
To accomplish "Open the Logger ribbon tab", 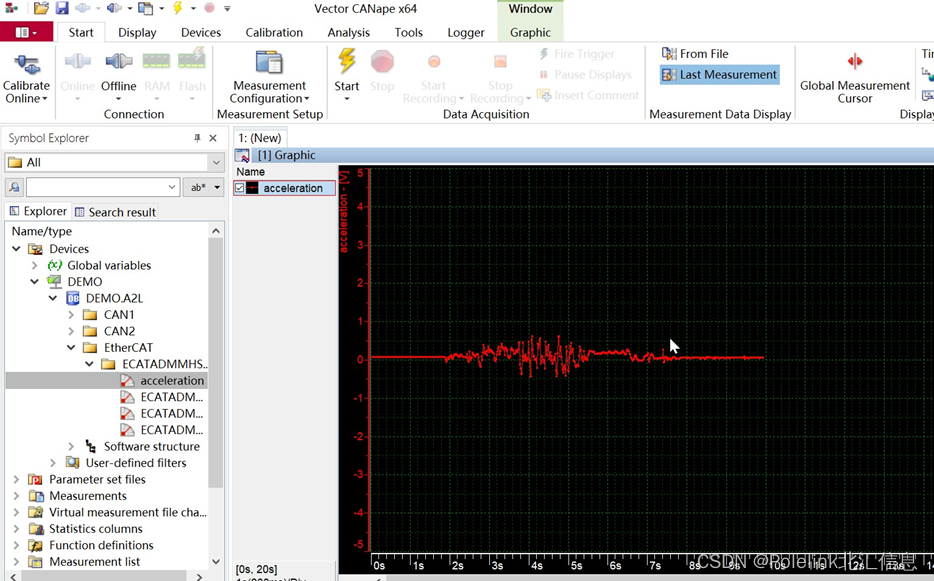I will tap(466, 32).
